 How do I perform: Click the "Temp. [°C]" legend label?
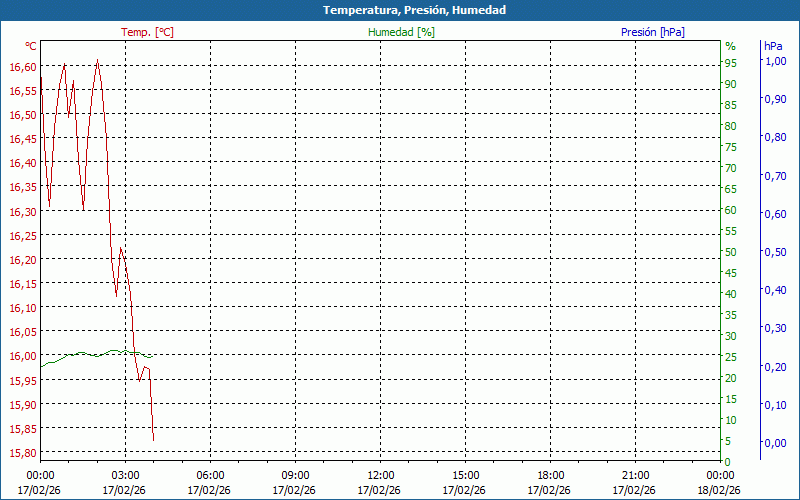[x=147, y=32]
